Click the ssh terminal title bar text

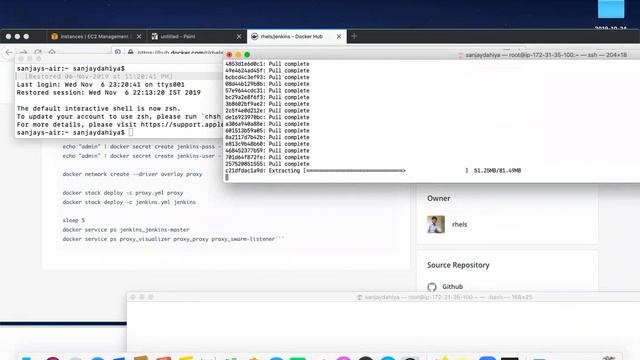pyautogui.click(x=546, y=55)
